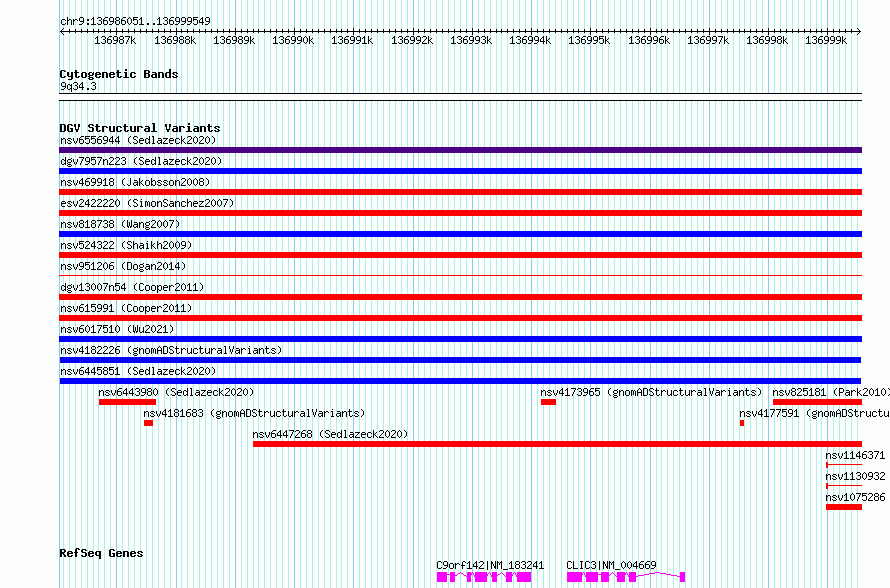890x588 pixels.
Task: Open the dgv7957n223 (Sedlazeck2020) variant label
Action: 141,161
